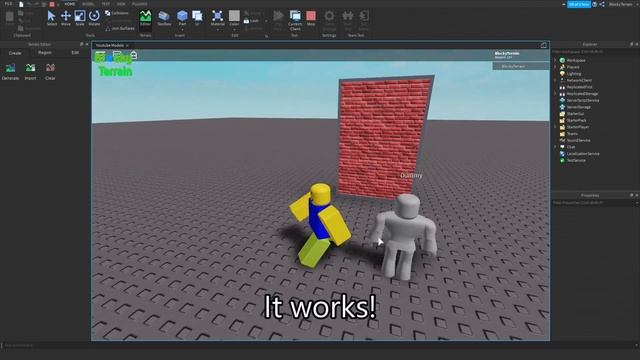This screenshot has height=360, width=640.
Task: Select TestService in Explorer
Action: 576,160
